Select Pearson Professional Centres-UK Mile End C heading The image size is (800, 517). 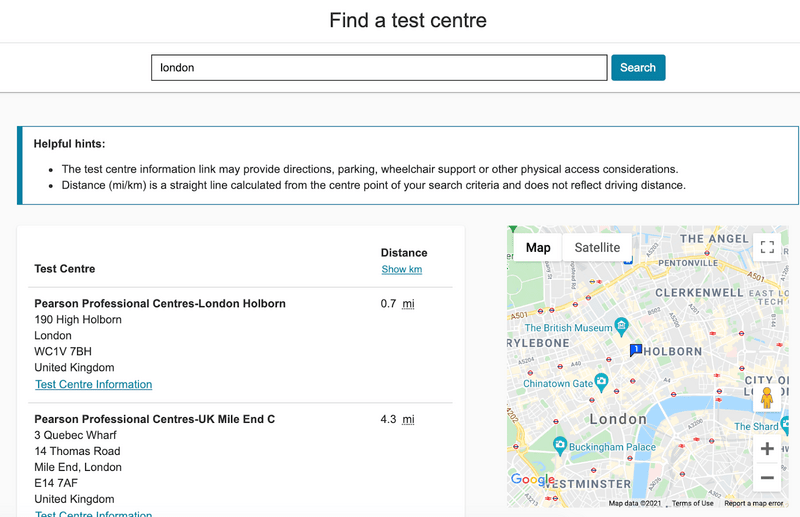[x=155, y=419]
